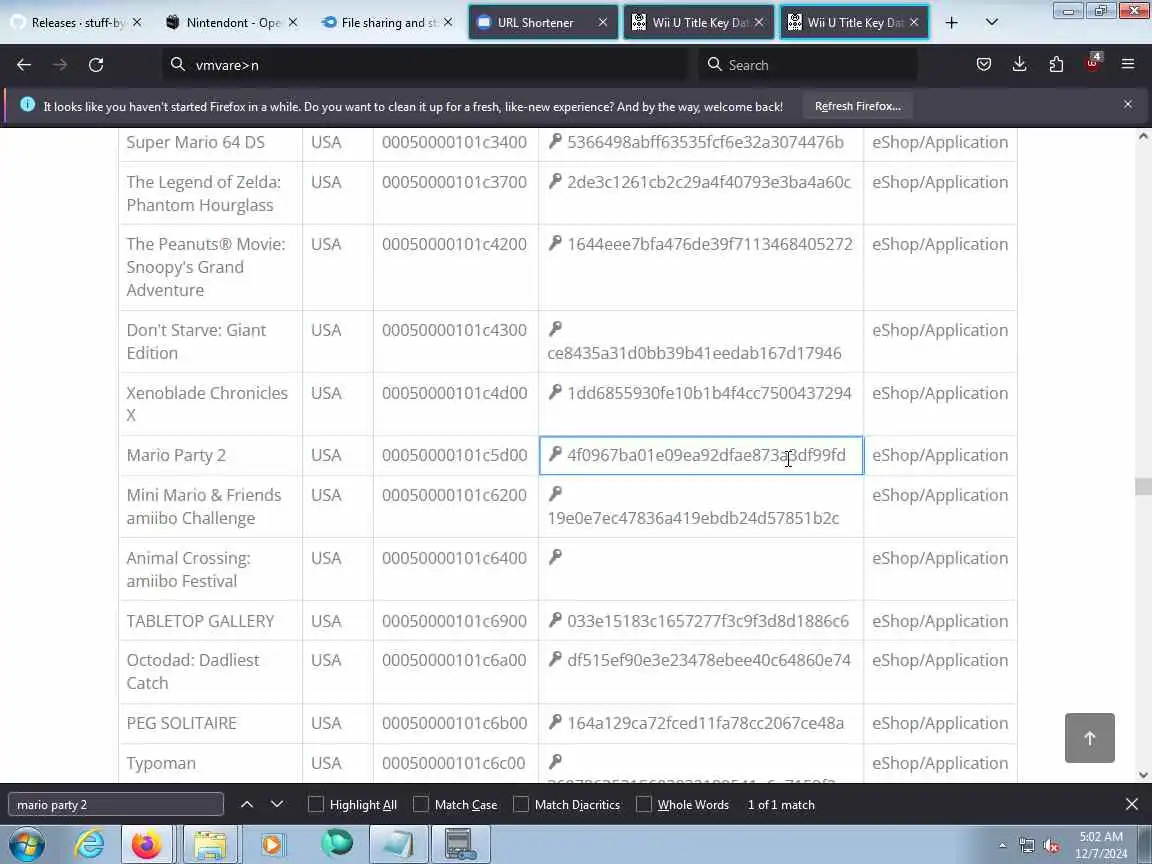
Task: Go back to previous page
Action: 24,65
